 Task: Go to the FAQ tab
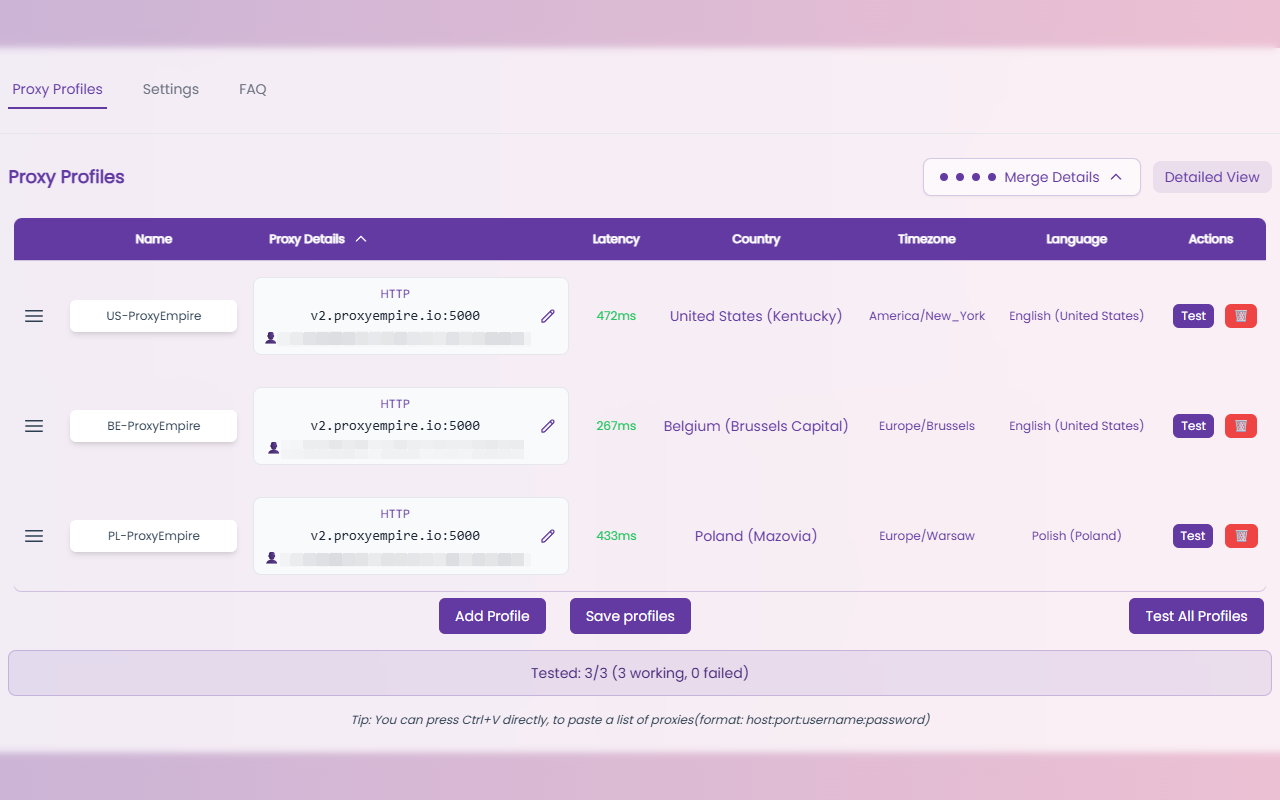pos(253,89)
